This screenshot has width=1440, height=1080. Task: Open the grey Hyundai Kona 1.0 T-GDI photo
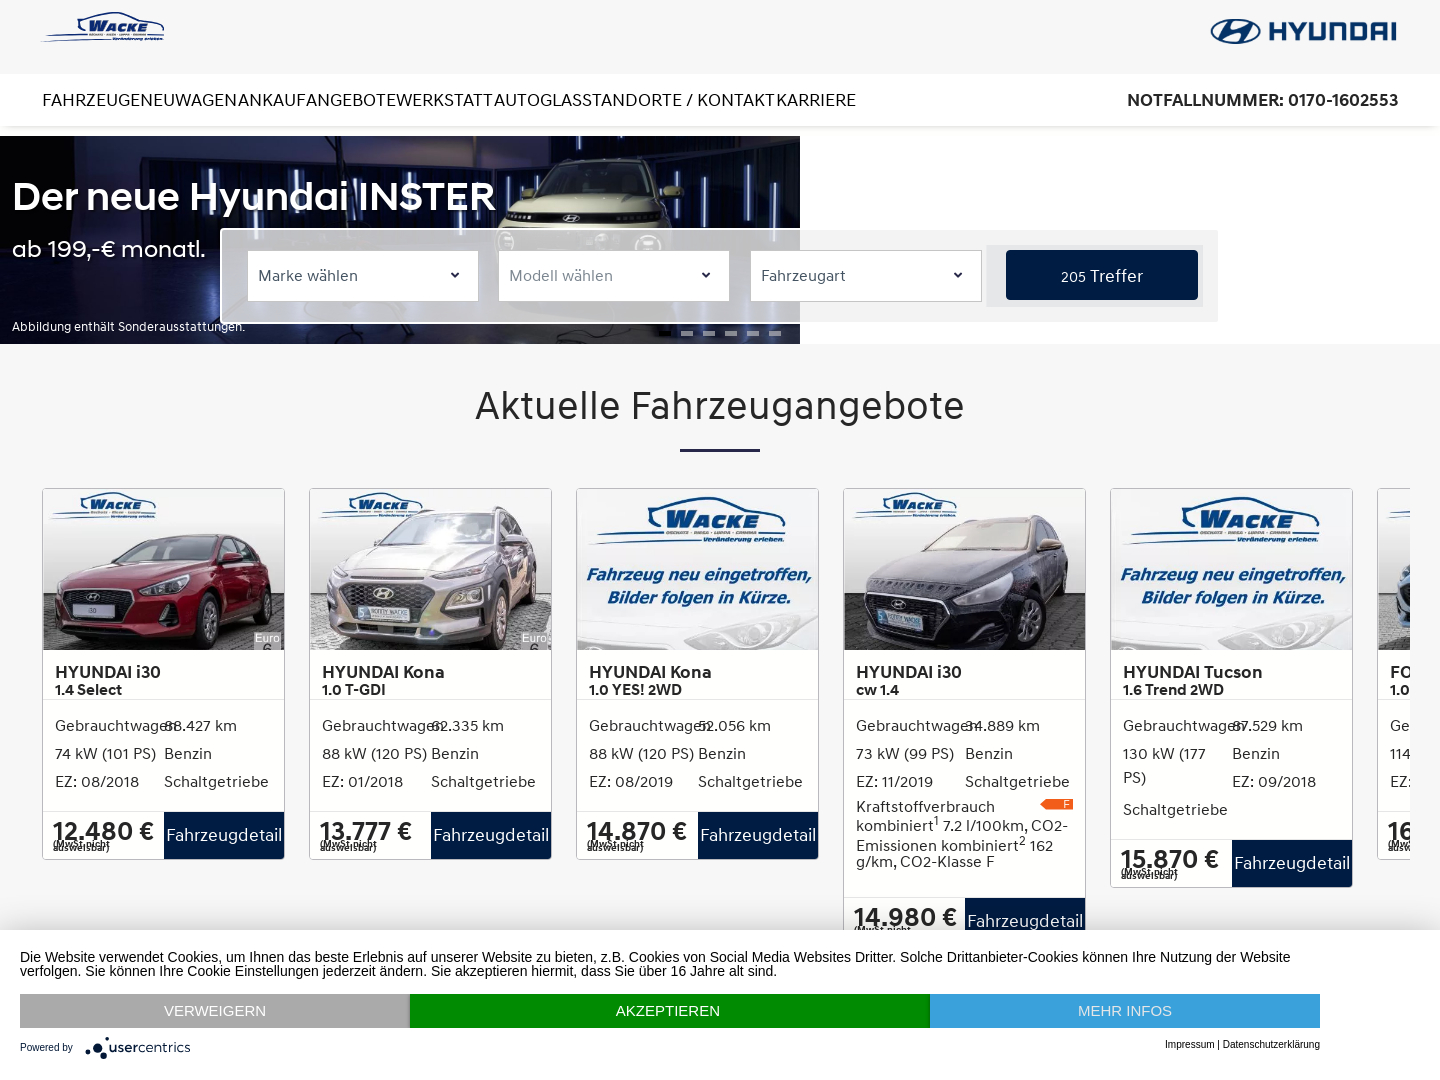[x=431, y=570]
